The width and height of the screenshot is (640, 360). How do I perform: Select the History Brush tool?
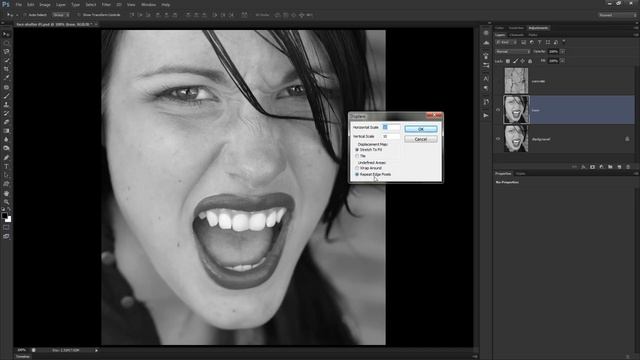click(6, 113)
